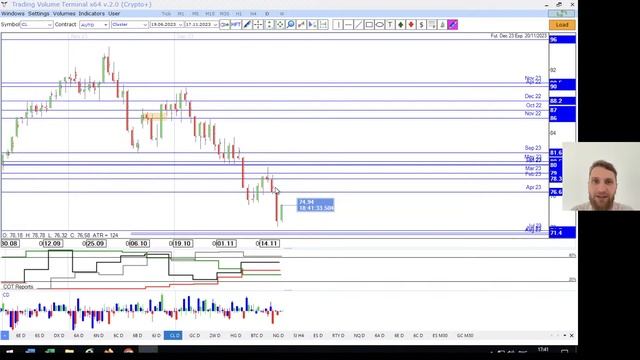Place a green up arrow marker
640x360 pixels.
[401, 25]
